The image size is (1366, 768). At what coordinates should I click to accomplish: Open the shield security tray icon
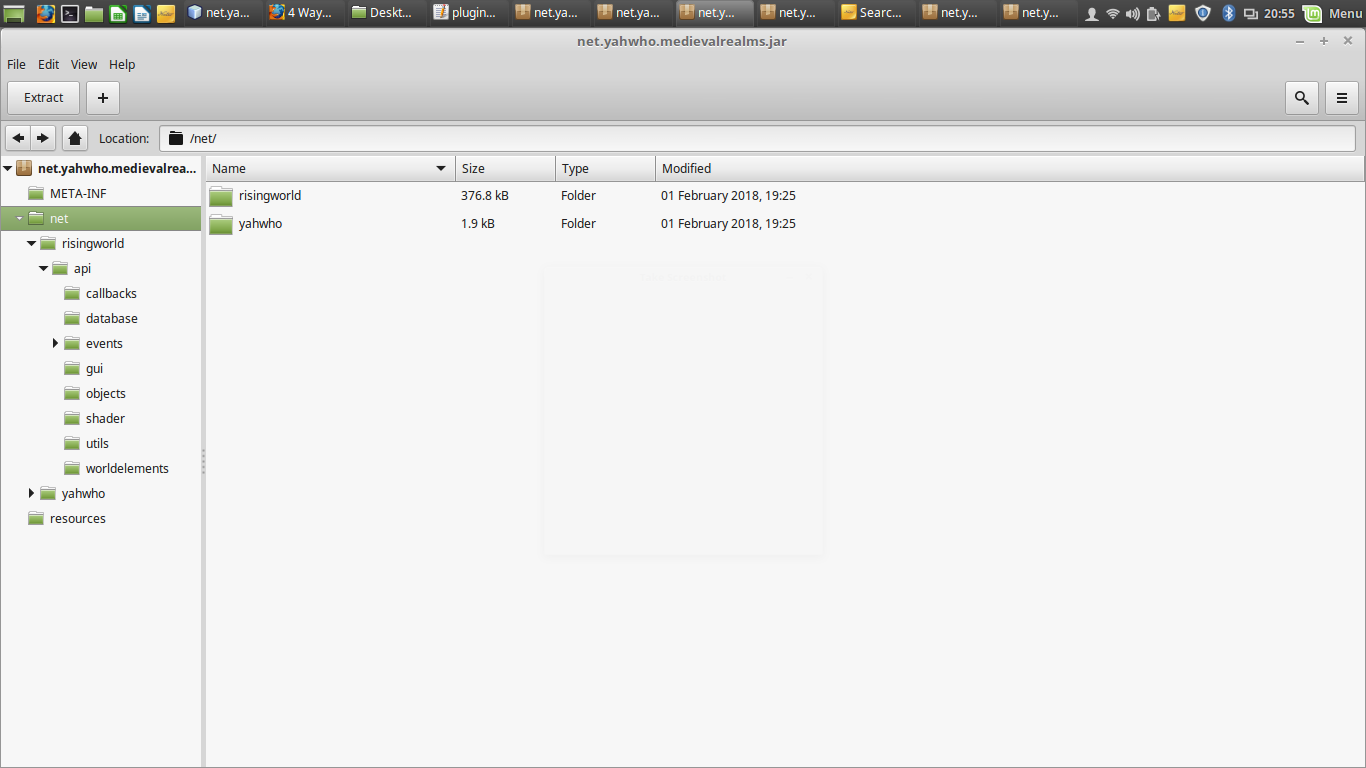[1203, 13]
